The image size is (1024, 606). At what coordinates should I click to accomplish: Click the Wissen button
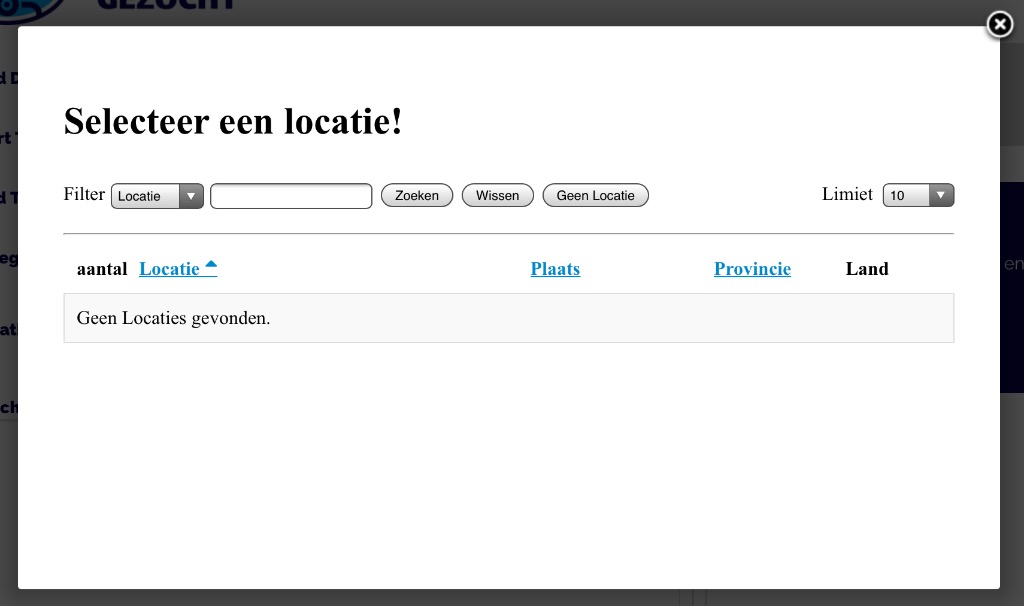498,195
